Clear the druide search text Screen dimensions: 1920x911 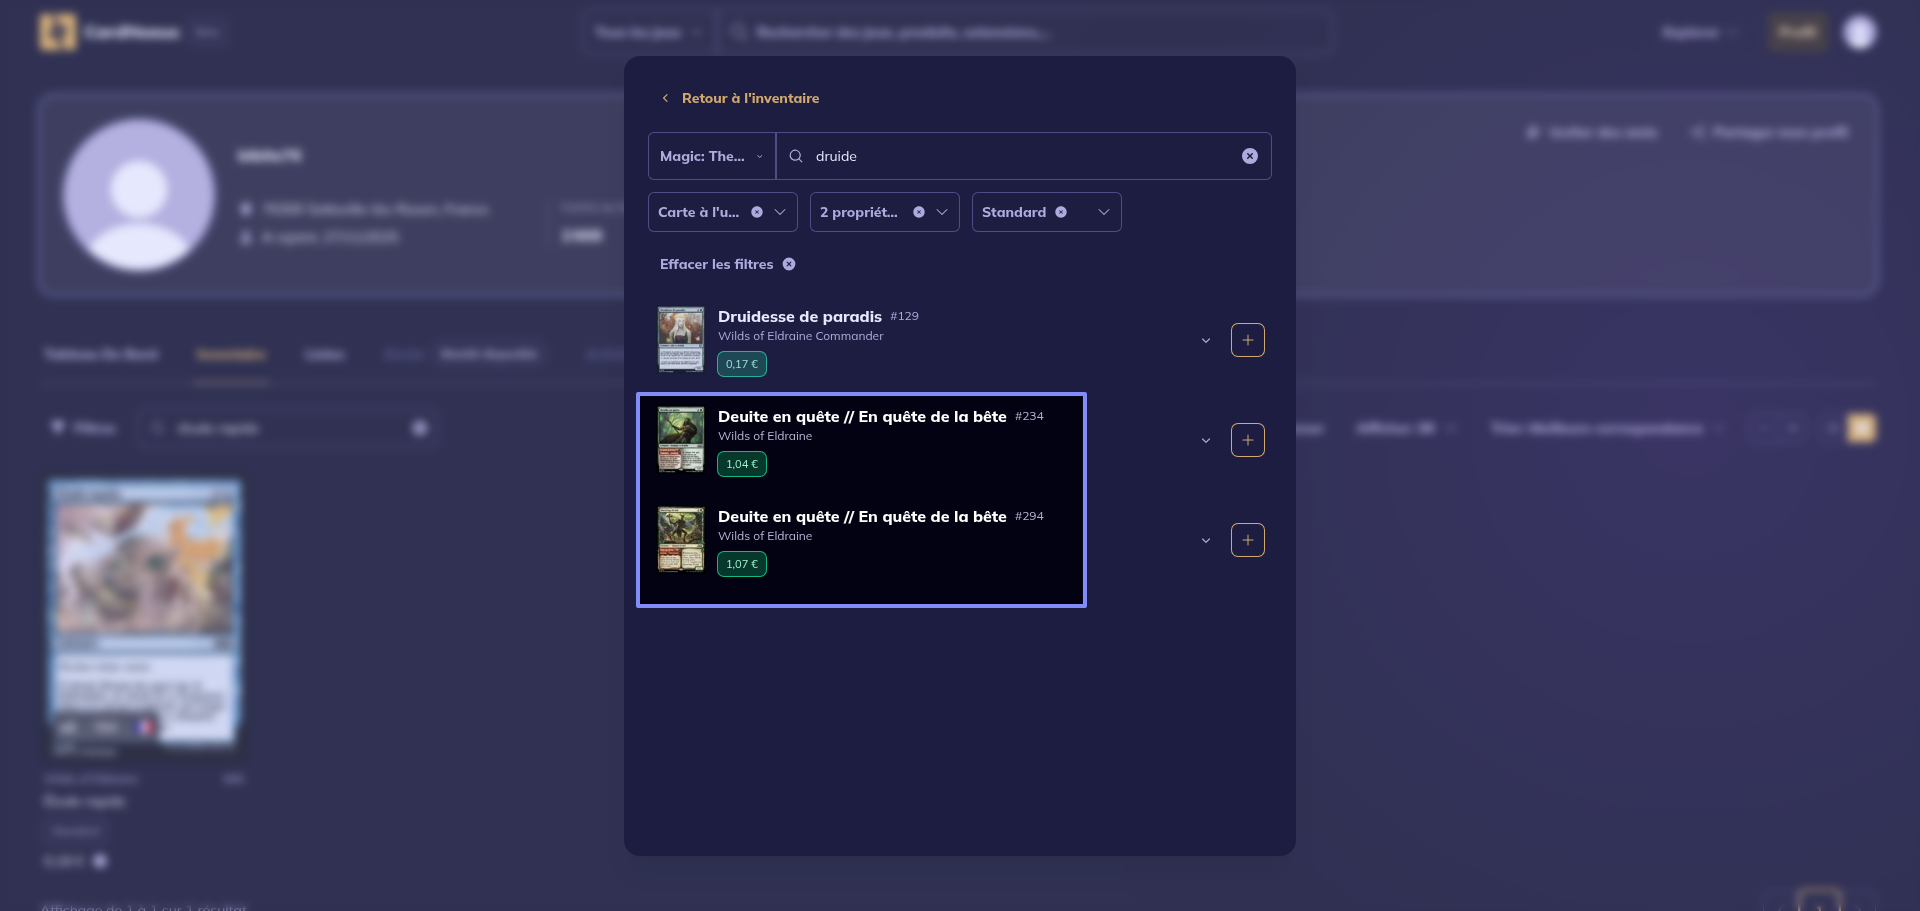pos(1249,156)
